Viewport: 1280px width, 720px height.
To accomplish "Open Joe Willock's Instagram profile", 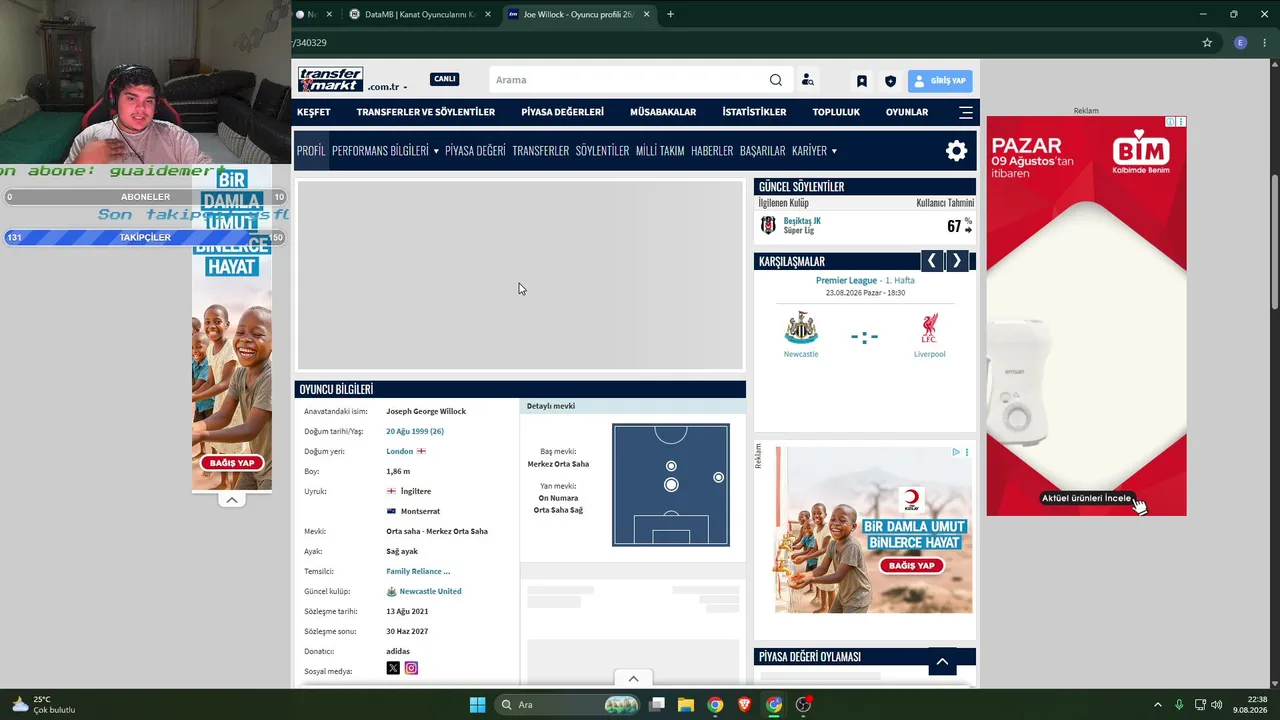I will tap(411, 668).
